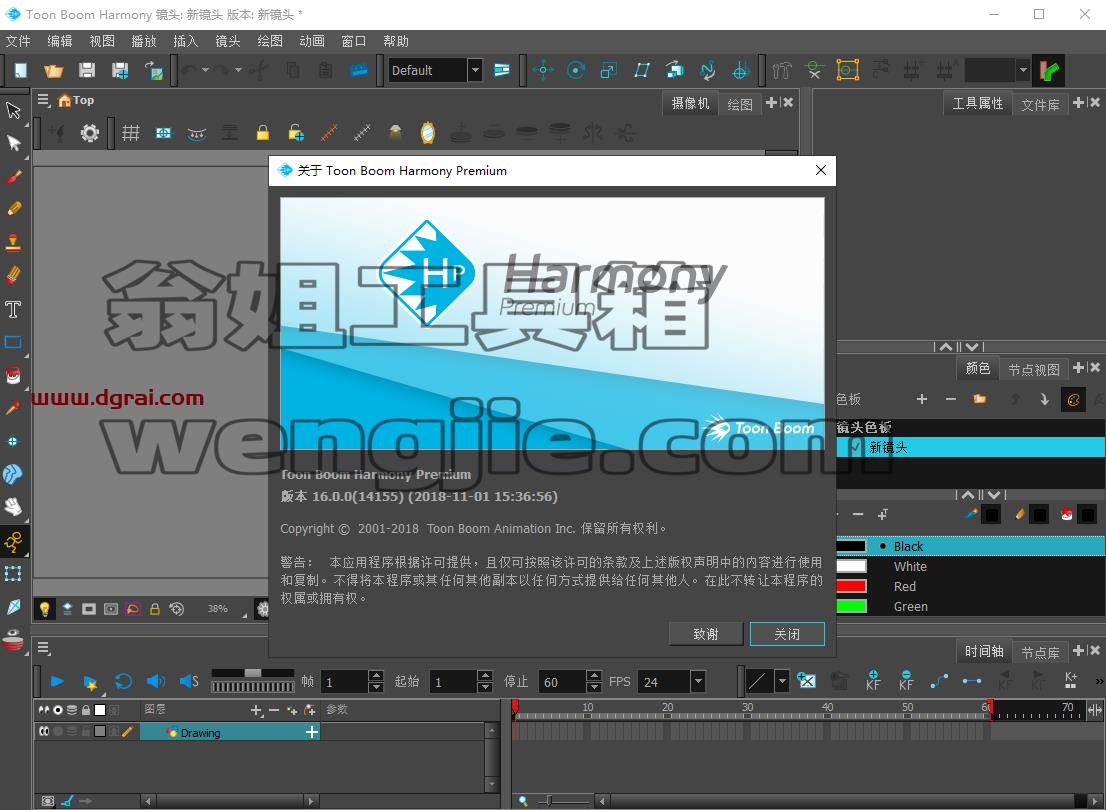Toggle checkbox next to 新镜头 palette
Screen dimensions: 1106x810
[855, 447]
